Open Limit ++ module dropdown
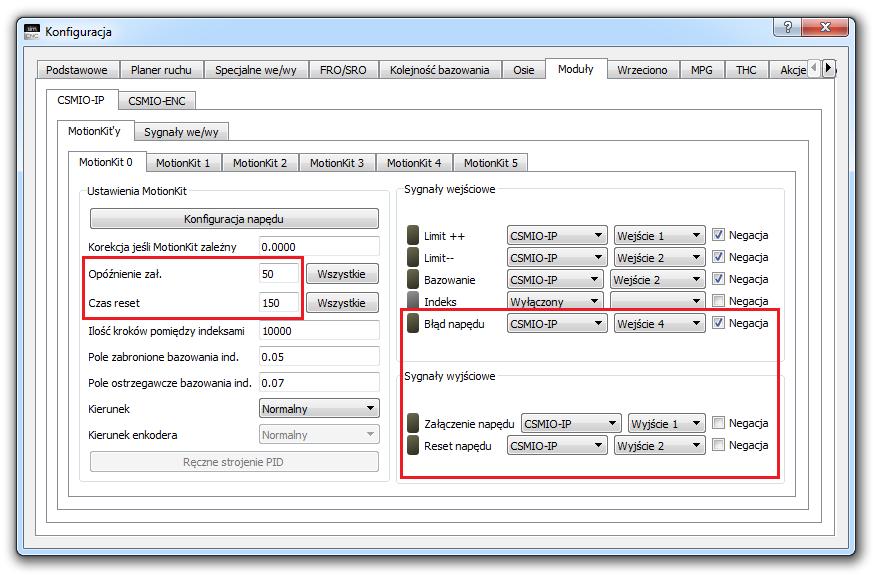Viewport: 878px width, 579px height. point(557,235)
